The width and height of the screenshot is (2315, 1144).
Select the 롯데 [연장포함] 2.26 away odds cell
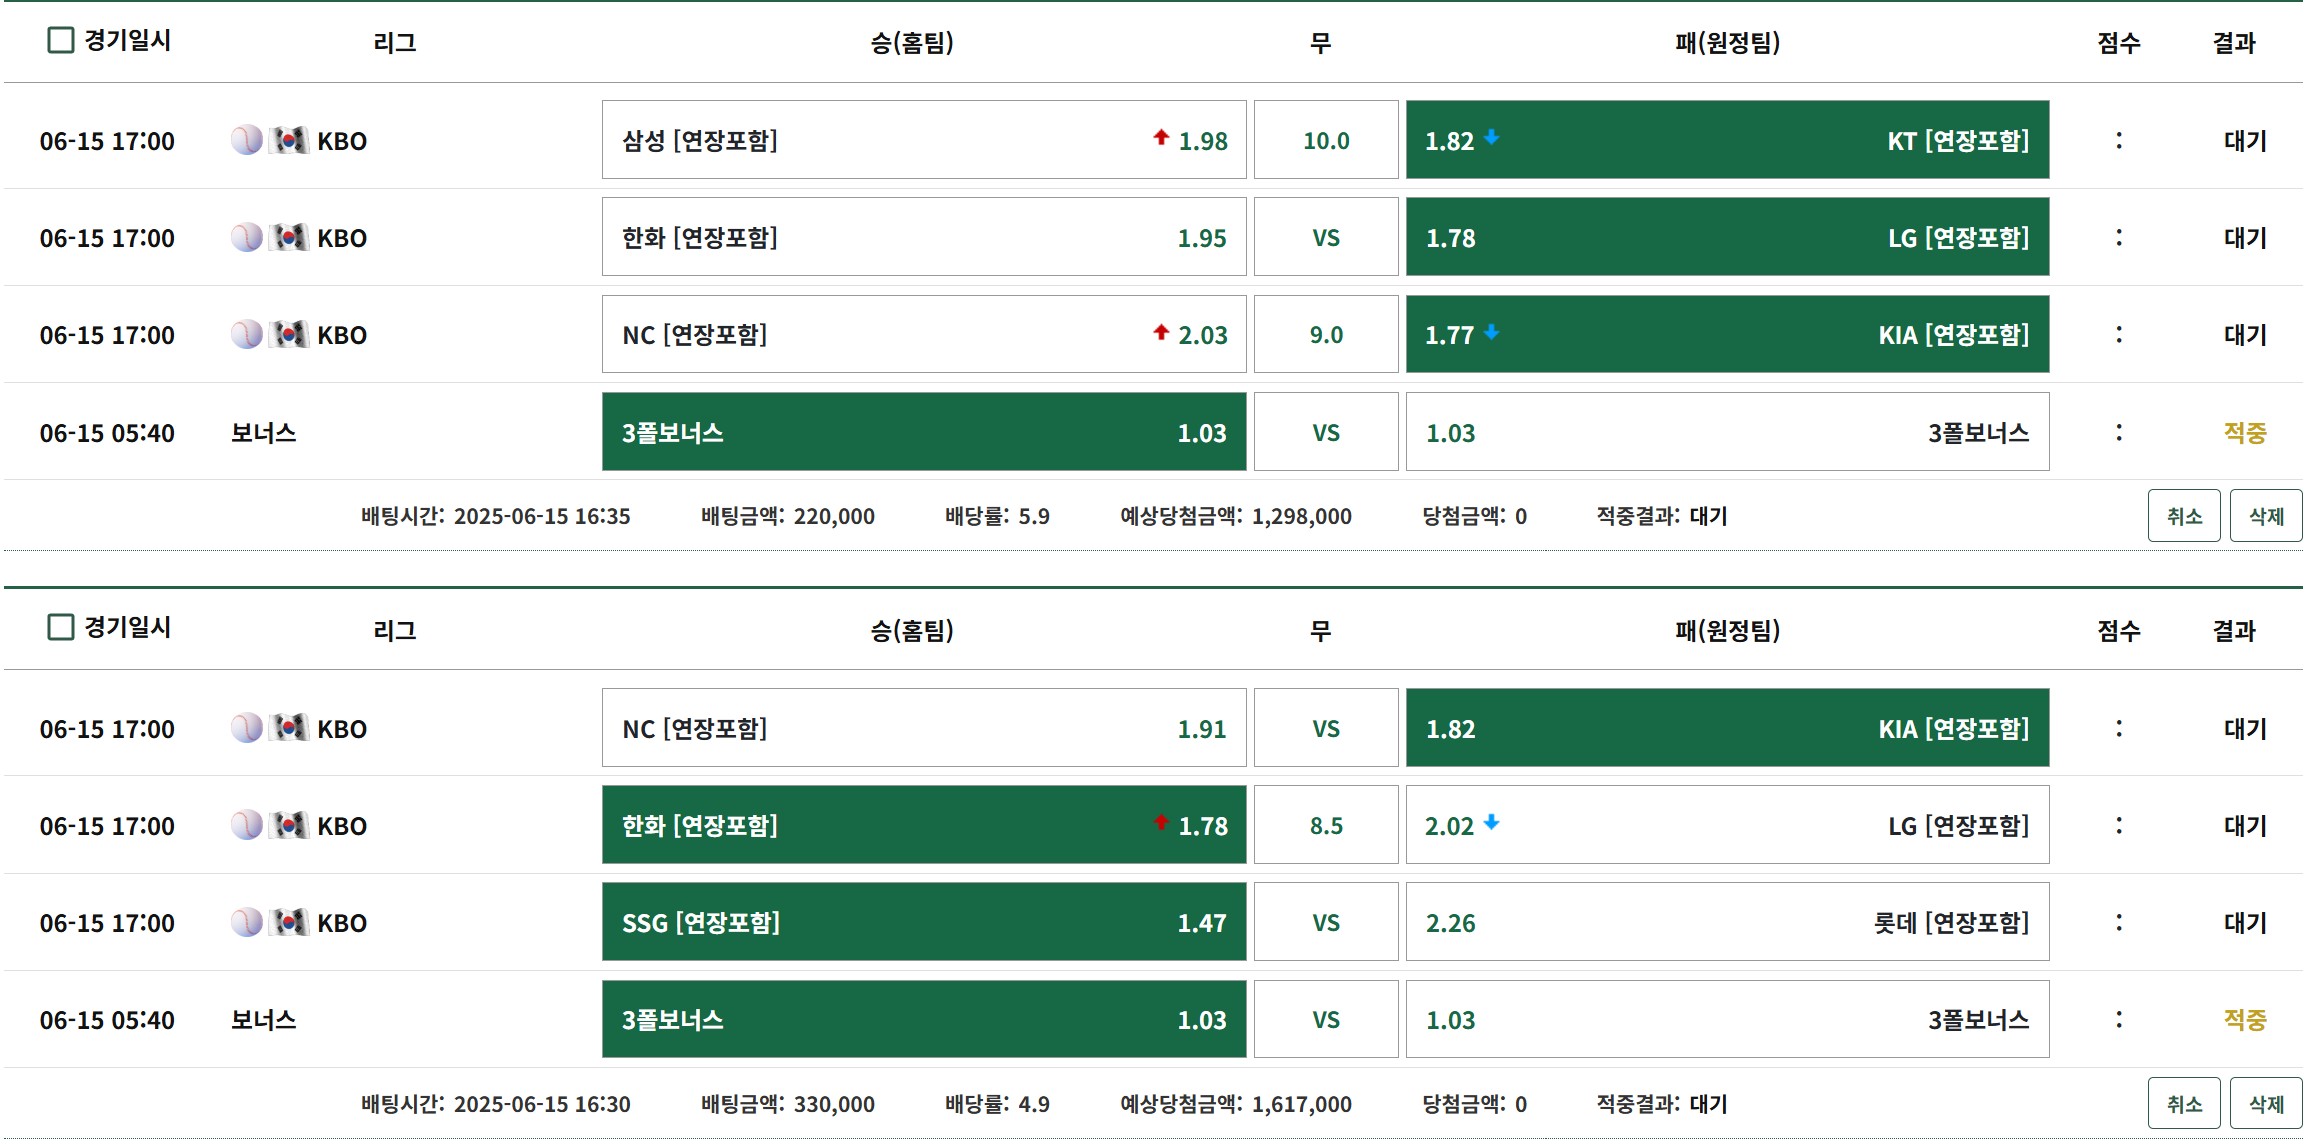click(1726, 922)
